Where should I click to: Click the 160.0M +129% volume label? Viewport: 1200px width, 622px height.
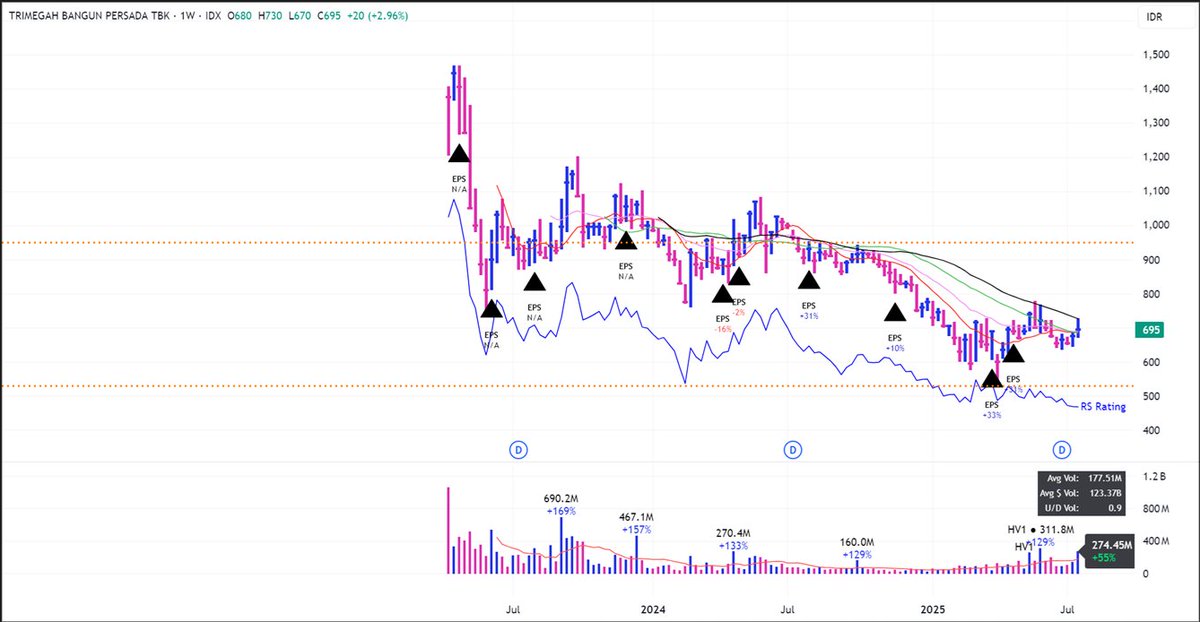pyautogui.click(x=857, y=547)
